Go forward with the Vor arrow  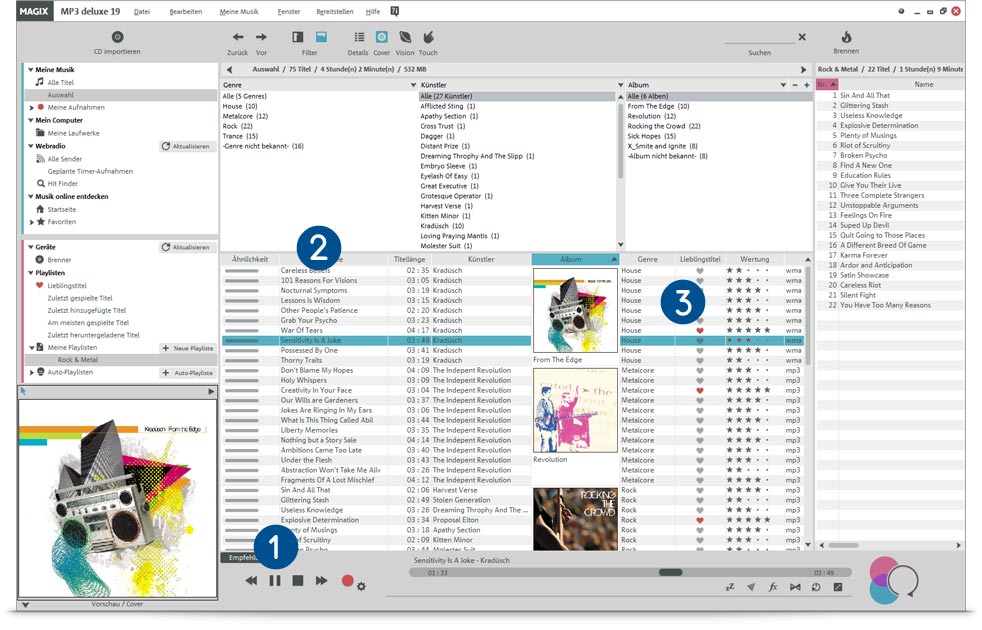point(261,38)
